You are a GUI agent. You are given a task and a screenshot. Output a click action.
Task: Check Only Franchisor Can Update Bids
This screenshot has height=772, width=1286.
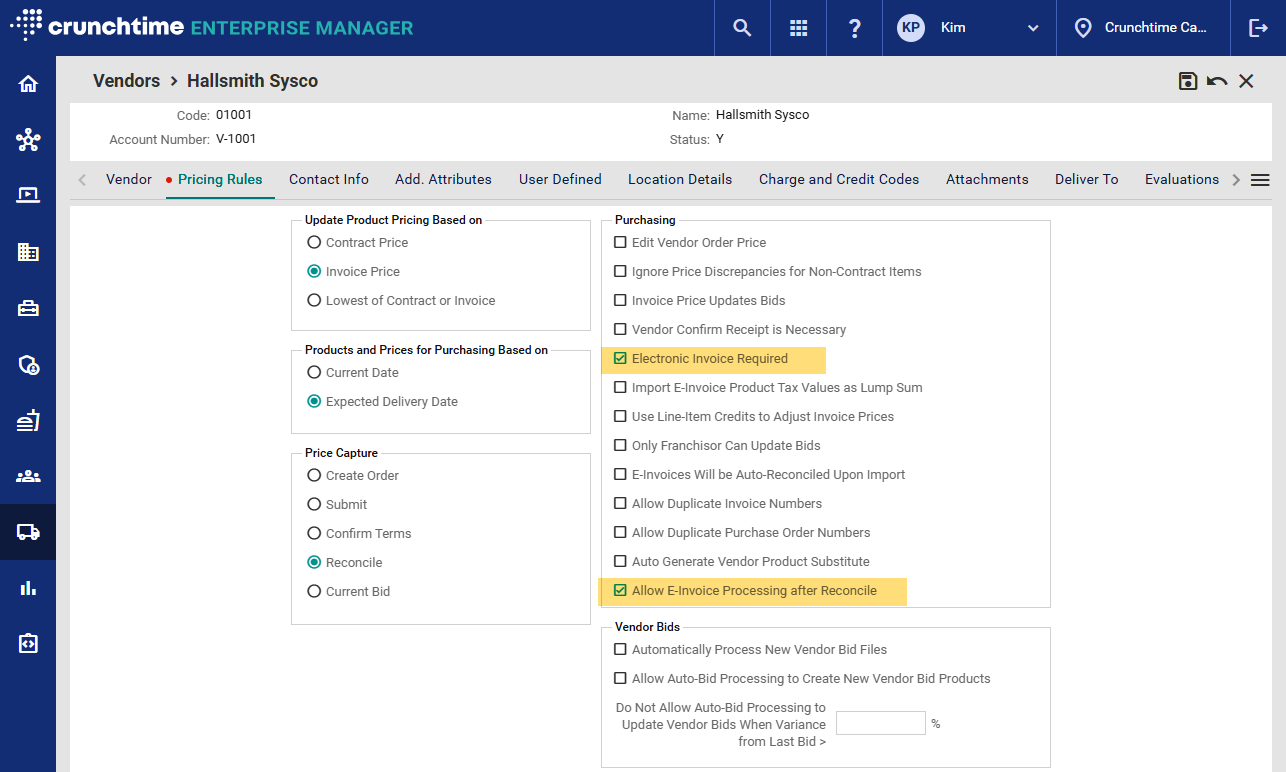(620, 445)
